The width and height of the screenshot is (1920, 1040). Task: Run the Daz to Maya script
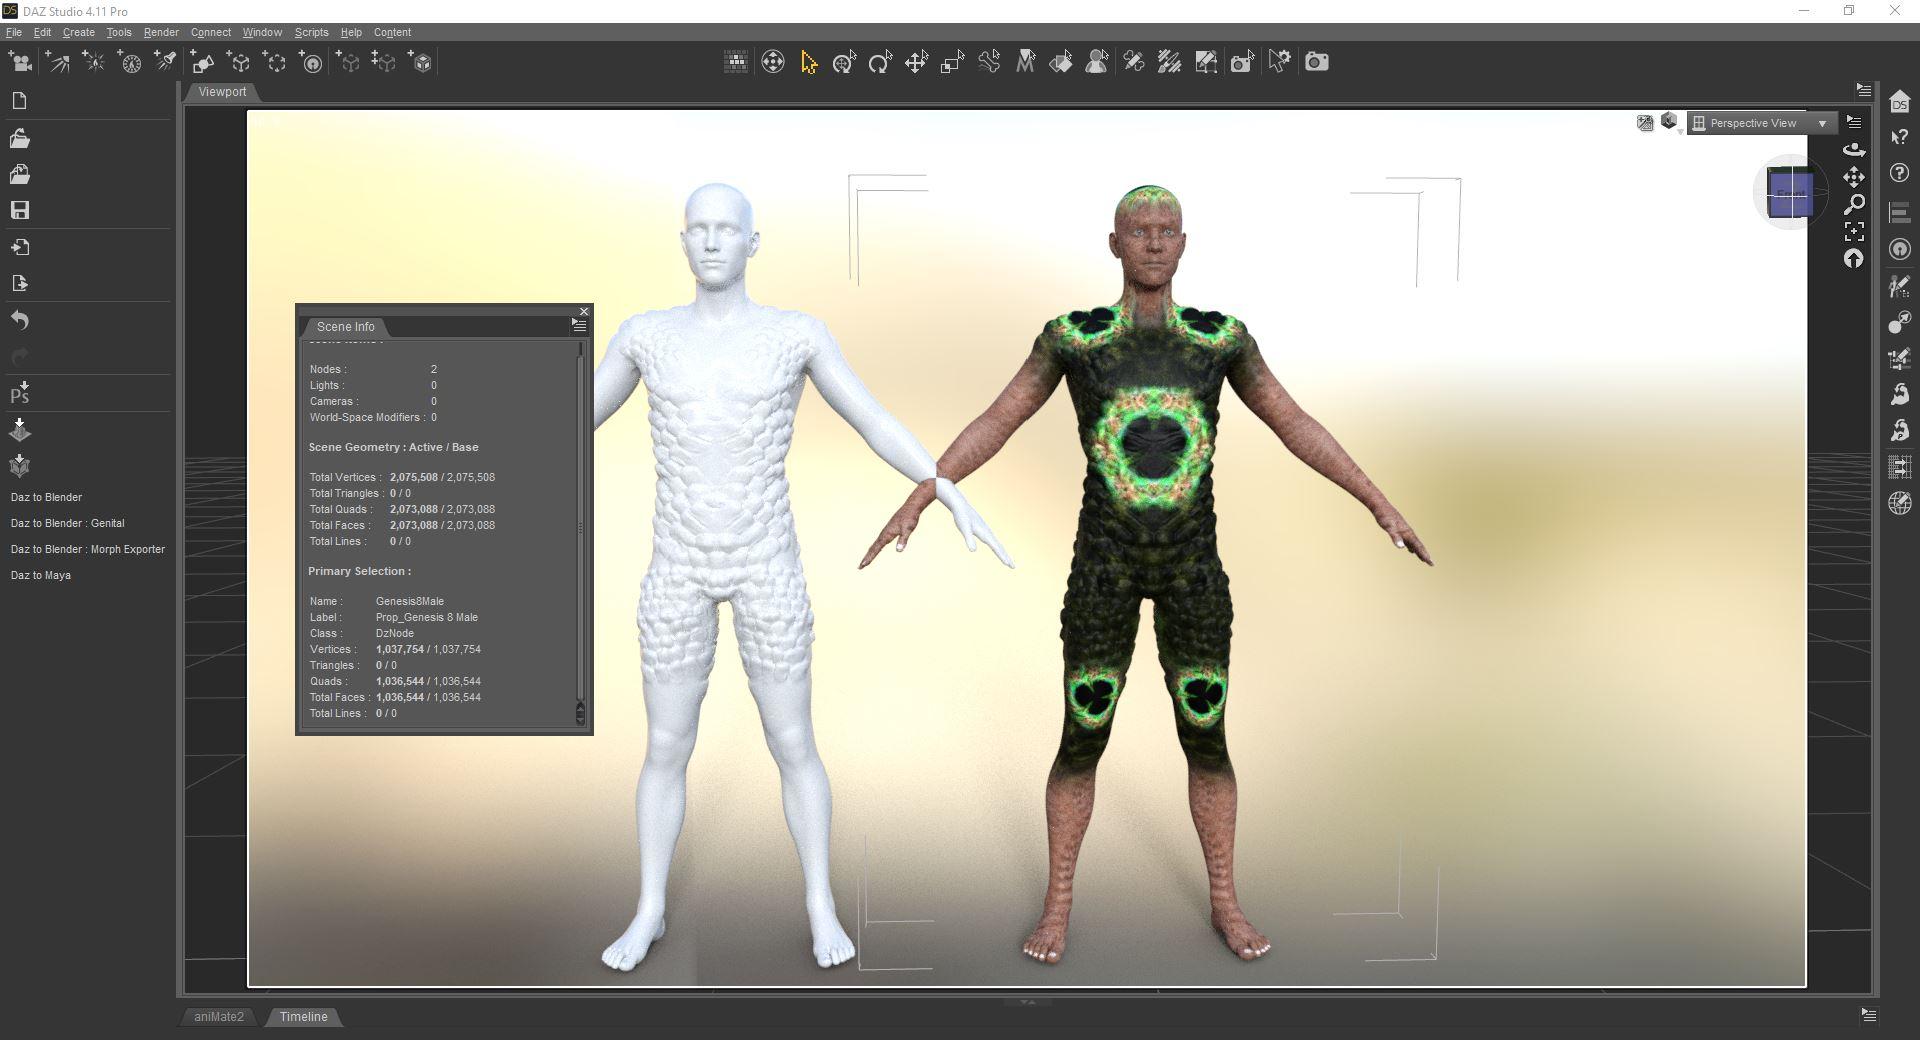coord(40,575)
